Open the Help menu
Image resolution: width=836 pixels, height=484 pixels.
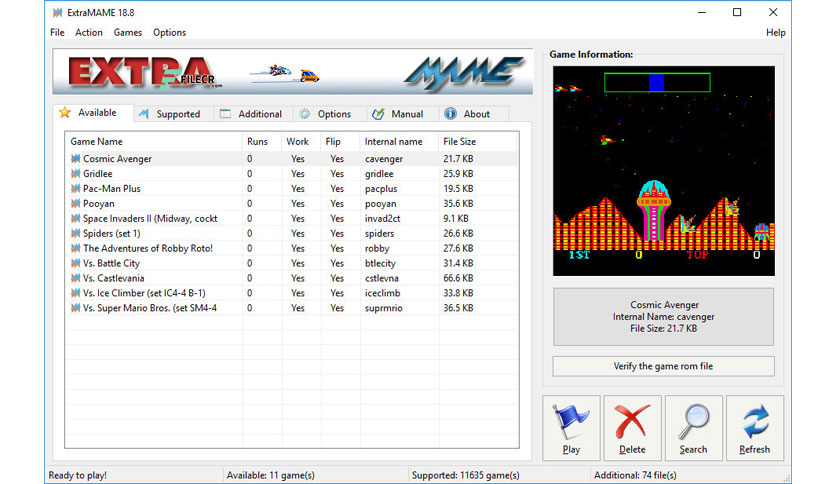click(x=776, y=33)
